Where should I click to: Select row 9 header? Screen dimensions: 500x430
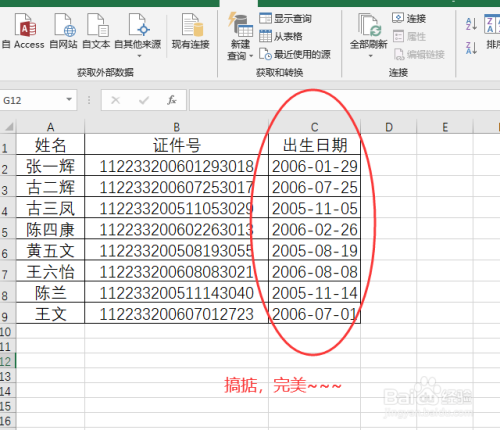(8, 314)
